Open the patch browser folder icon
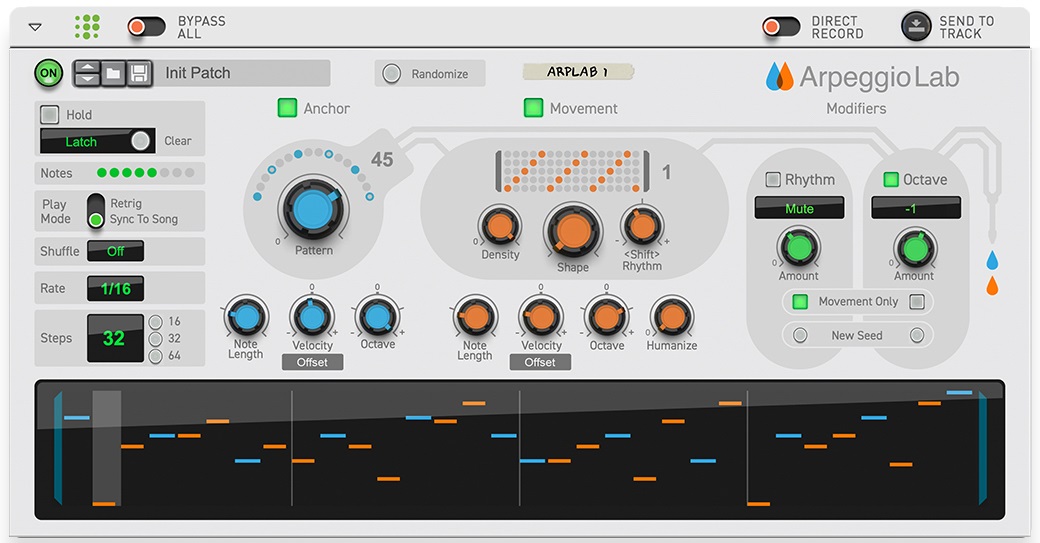1040x543 pixels. pyautogui.click(x=113, y=73)
